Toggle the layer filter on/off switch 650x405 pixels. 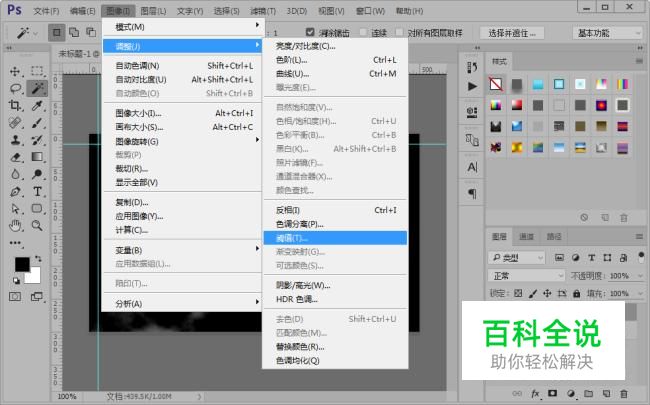point(641,257)
